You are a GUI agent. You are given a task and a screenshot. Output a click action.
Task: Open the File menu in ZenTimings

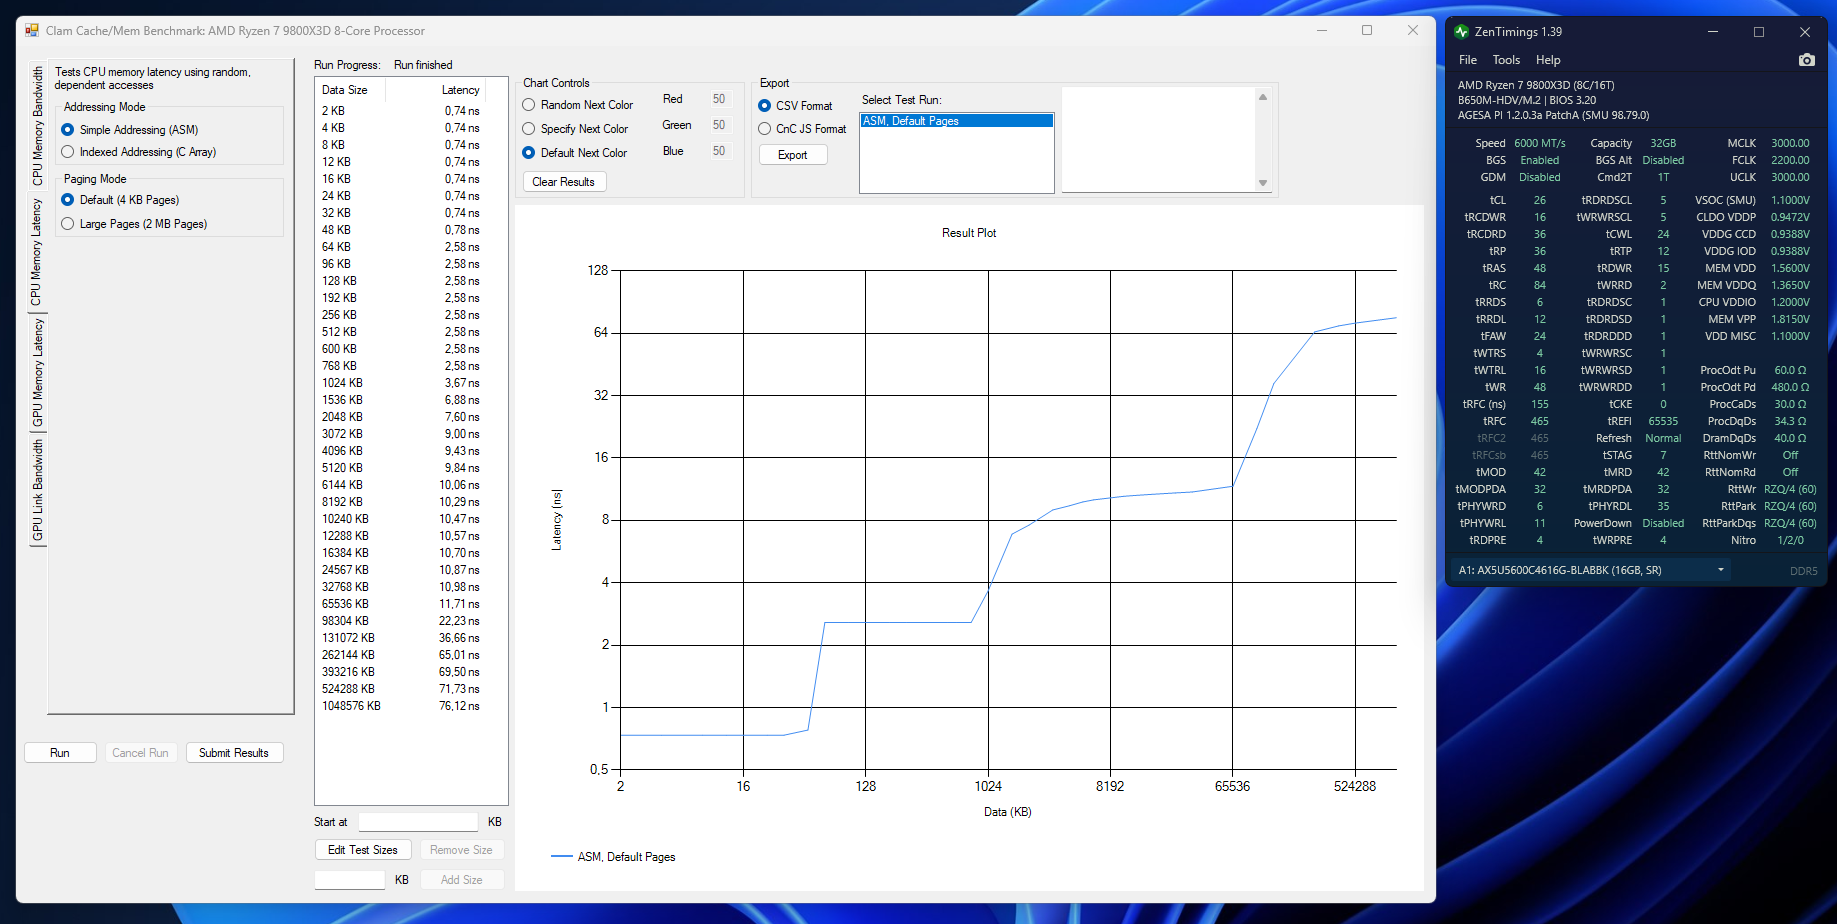click(1468, 60)
